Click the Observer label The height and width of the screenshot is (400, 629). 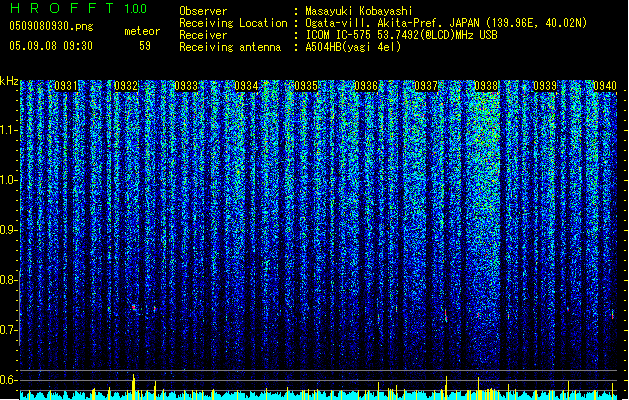[x=203, y=11]
